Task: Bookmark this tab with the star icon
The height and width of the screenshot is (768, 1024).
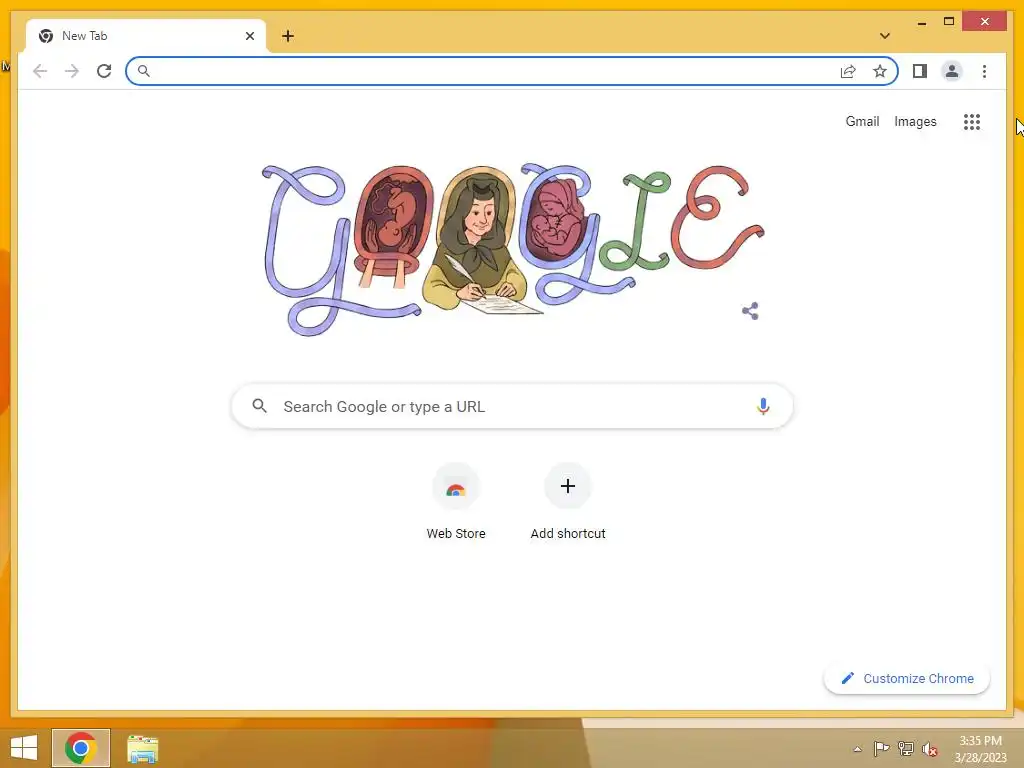Action: pos(880,71)
